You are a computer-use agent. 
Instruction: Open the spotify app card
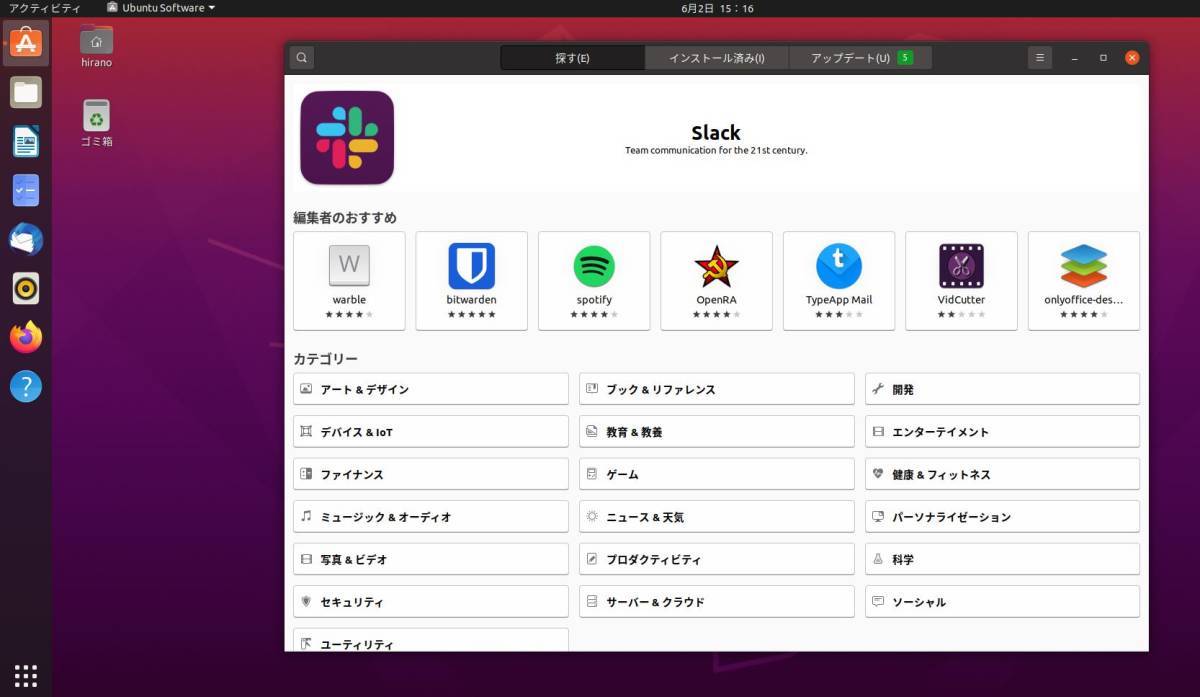coord(594,281)
